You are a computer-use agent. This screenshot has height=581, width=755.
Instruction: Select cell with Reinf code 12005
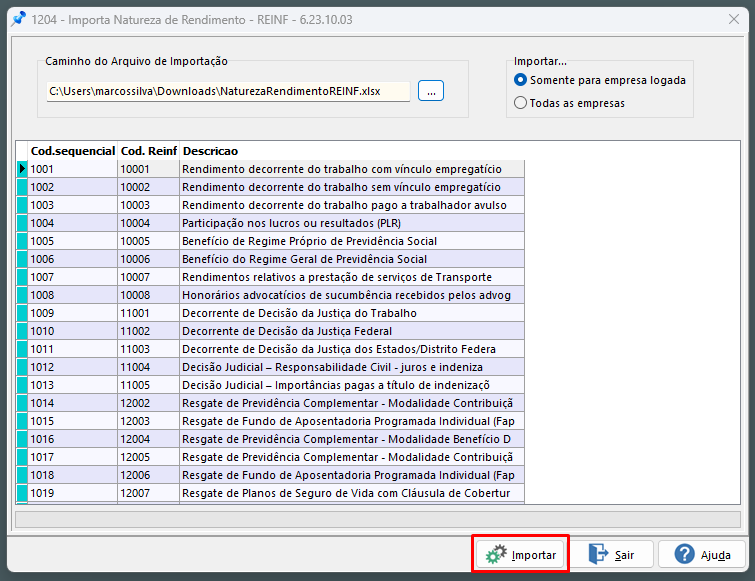point(148,457)
